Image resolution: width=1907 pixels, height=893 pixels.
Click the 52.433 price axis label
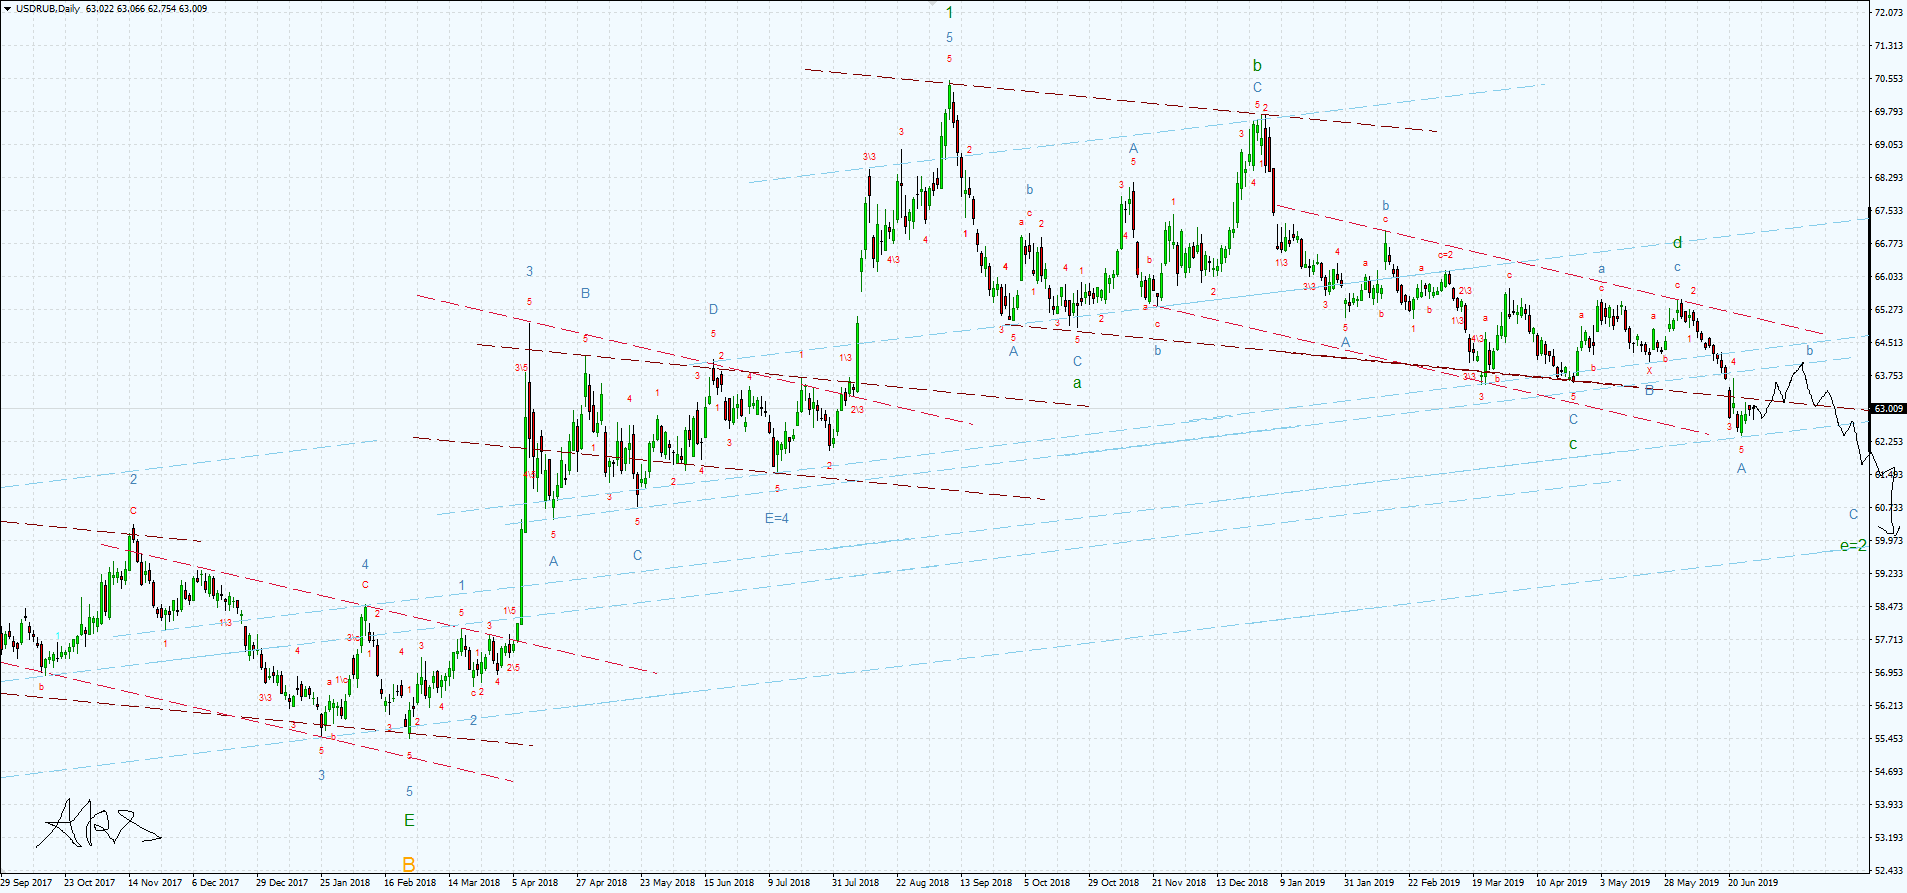point(1888,871)
